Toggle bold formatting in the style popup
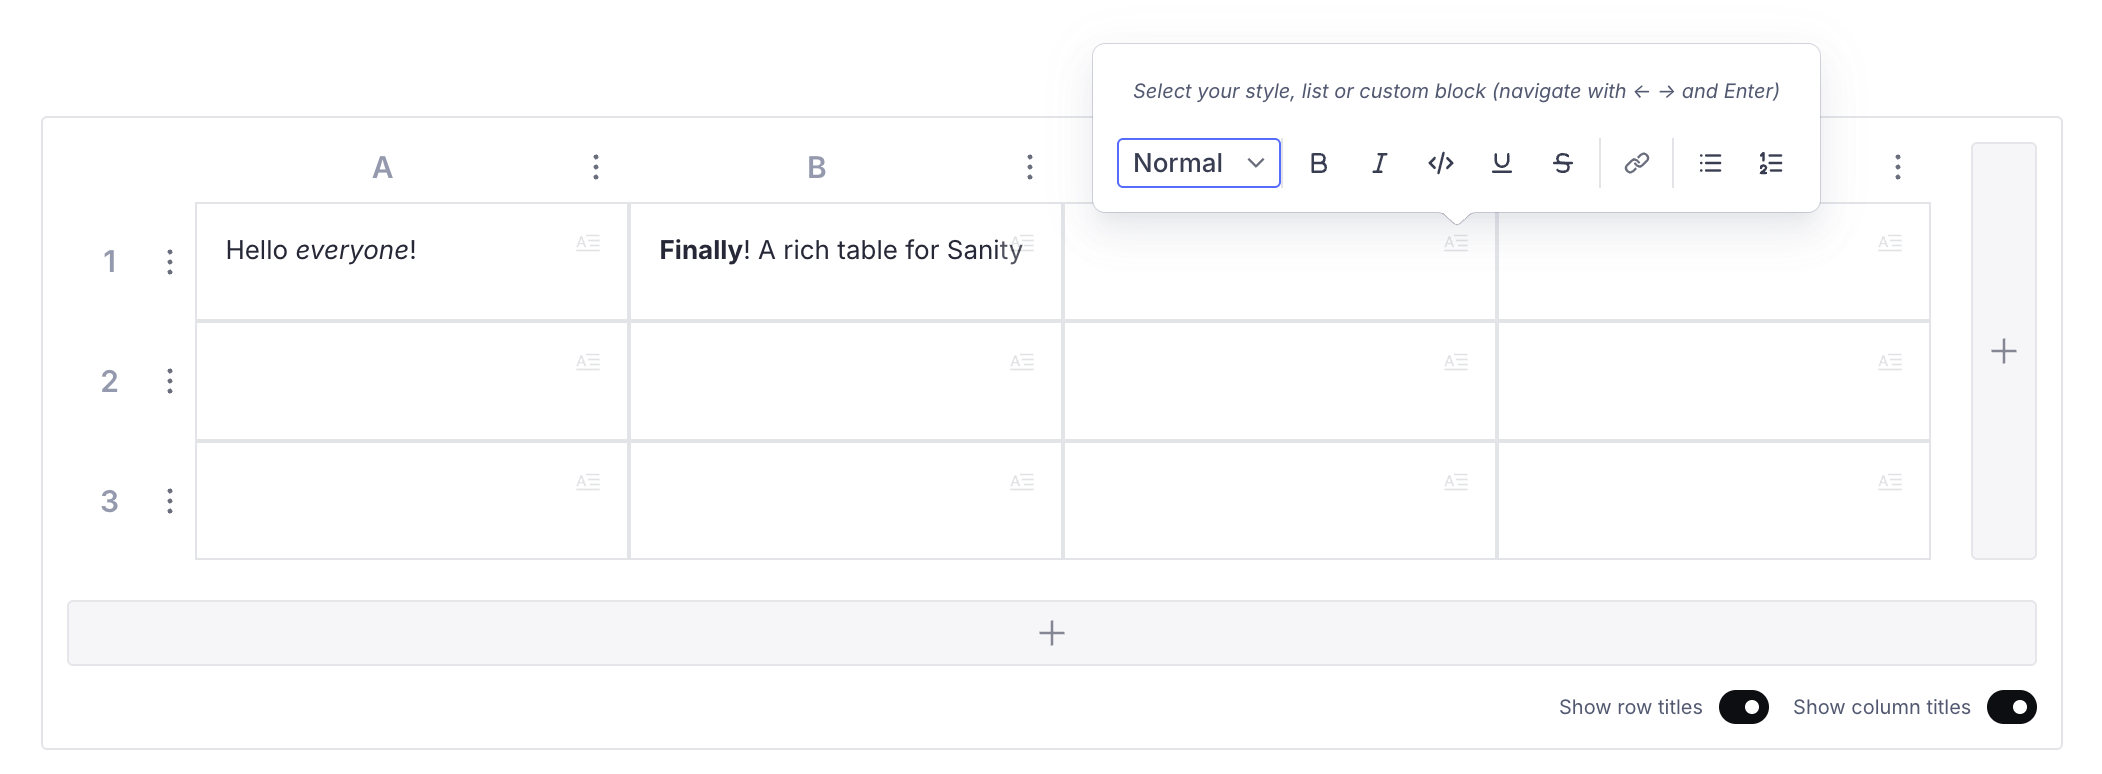Viewport: 2102px width, 774px height. pyautogui.click(x=1318, y=163)
